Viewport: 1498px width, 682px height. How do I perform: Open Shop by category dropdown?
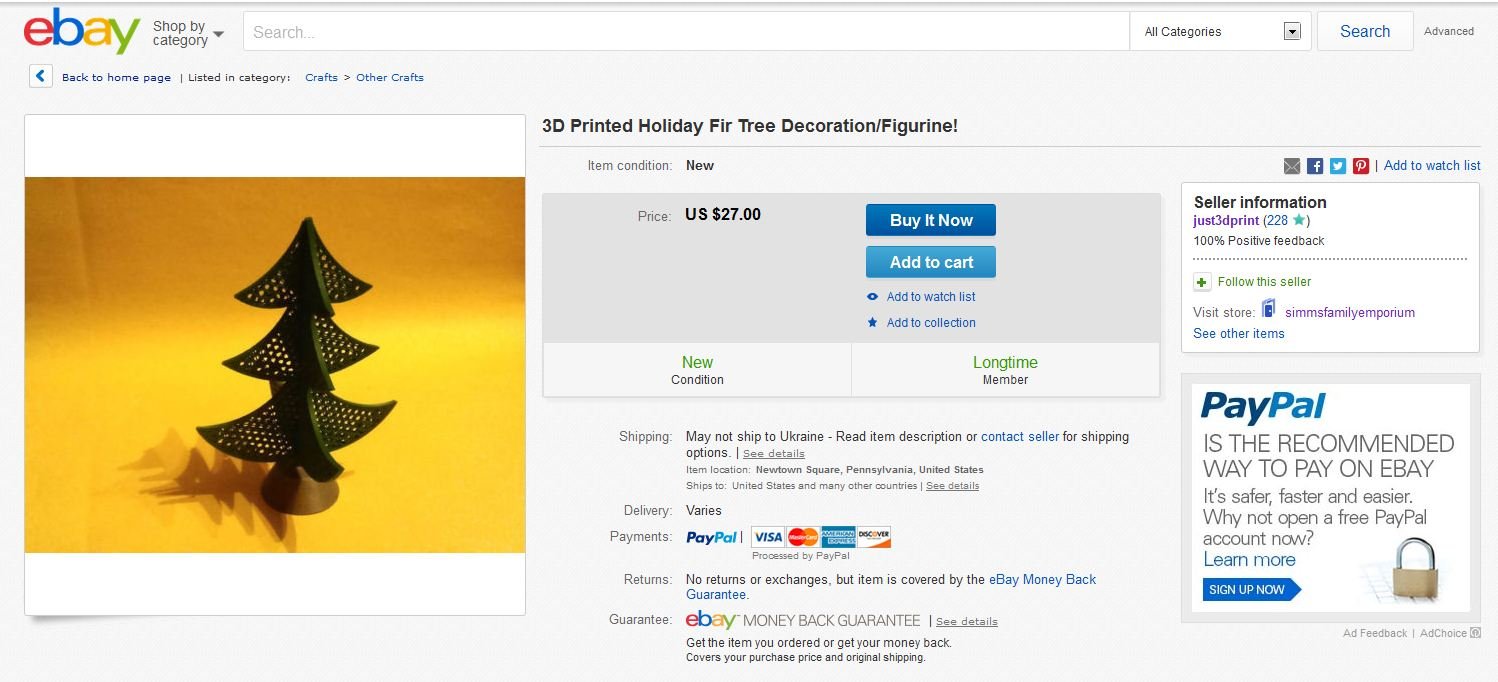(188, 33)
